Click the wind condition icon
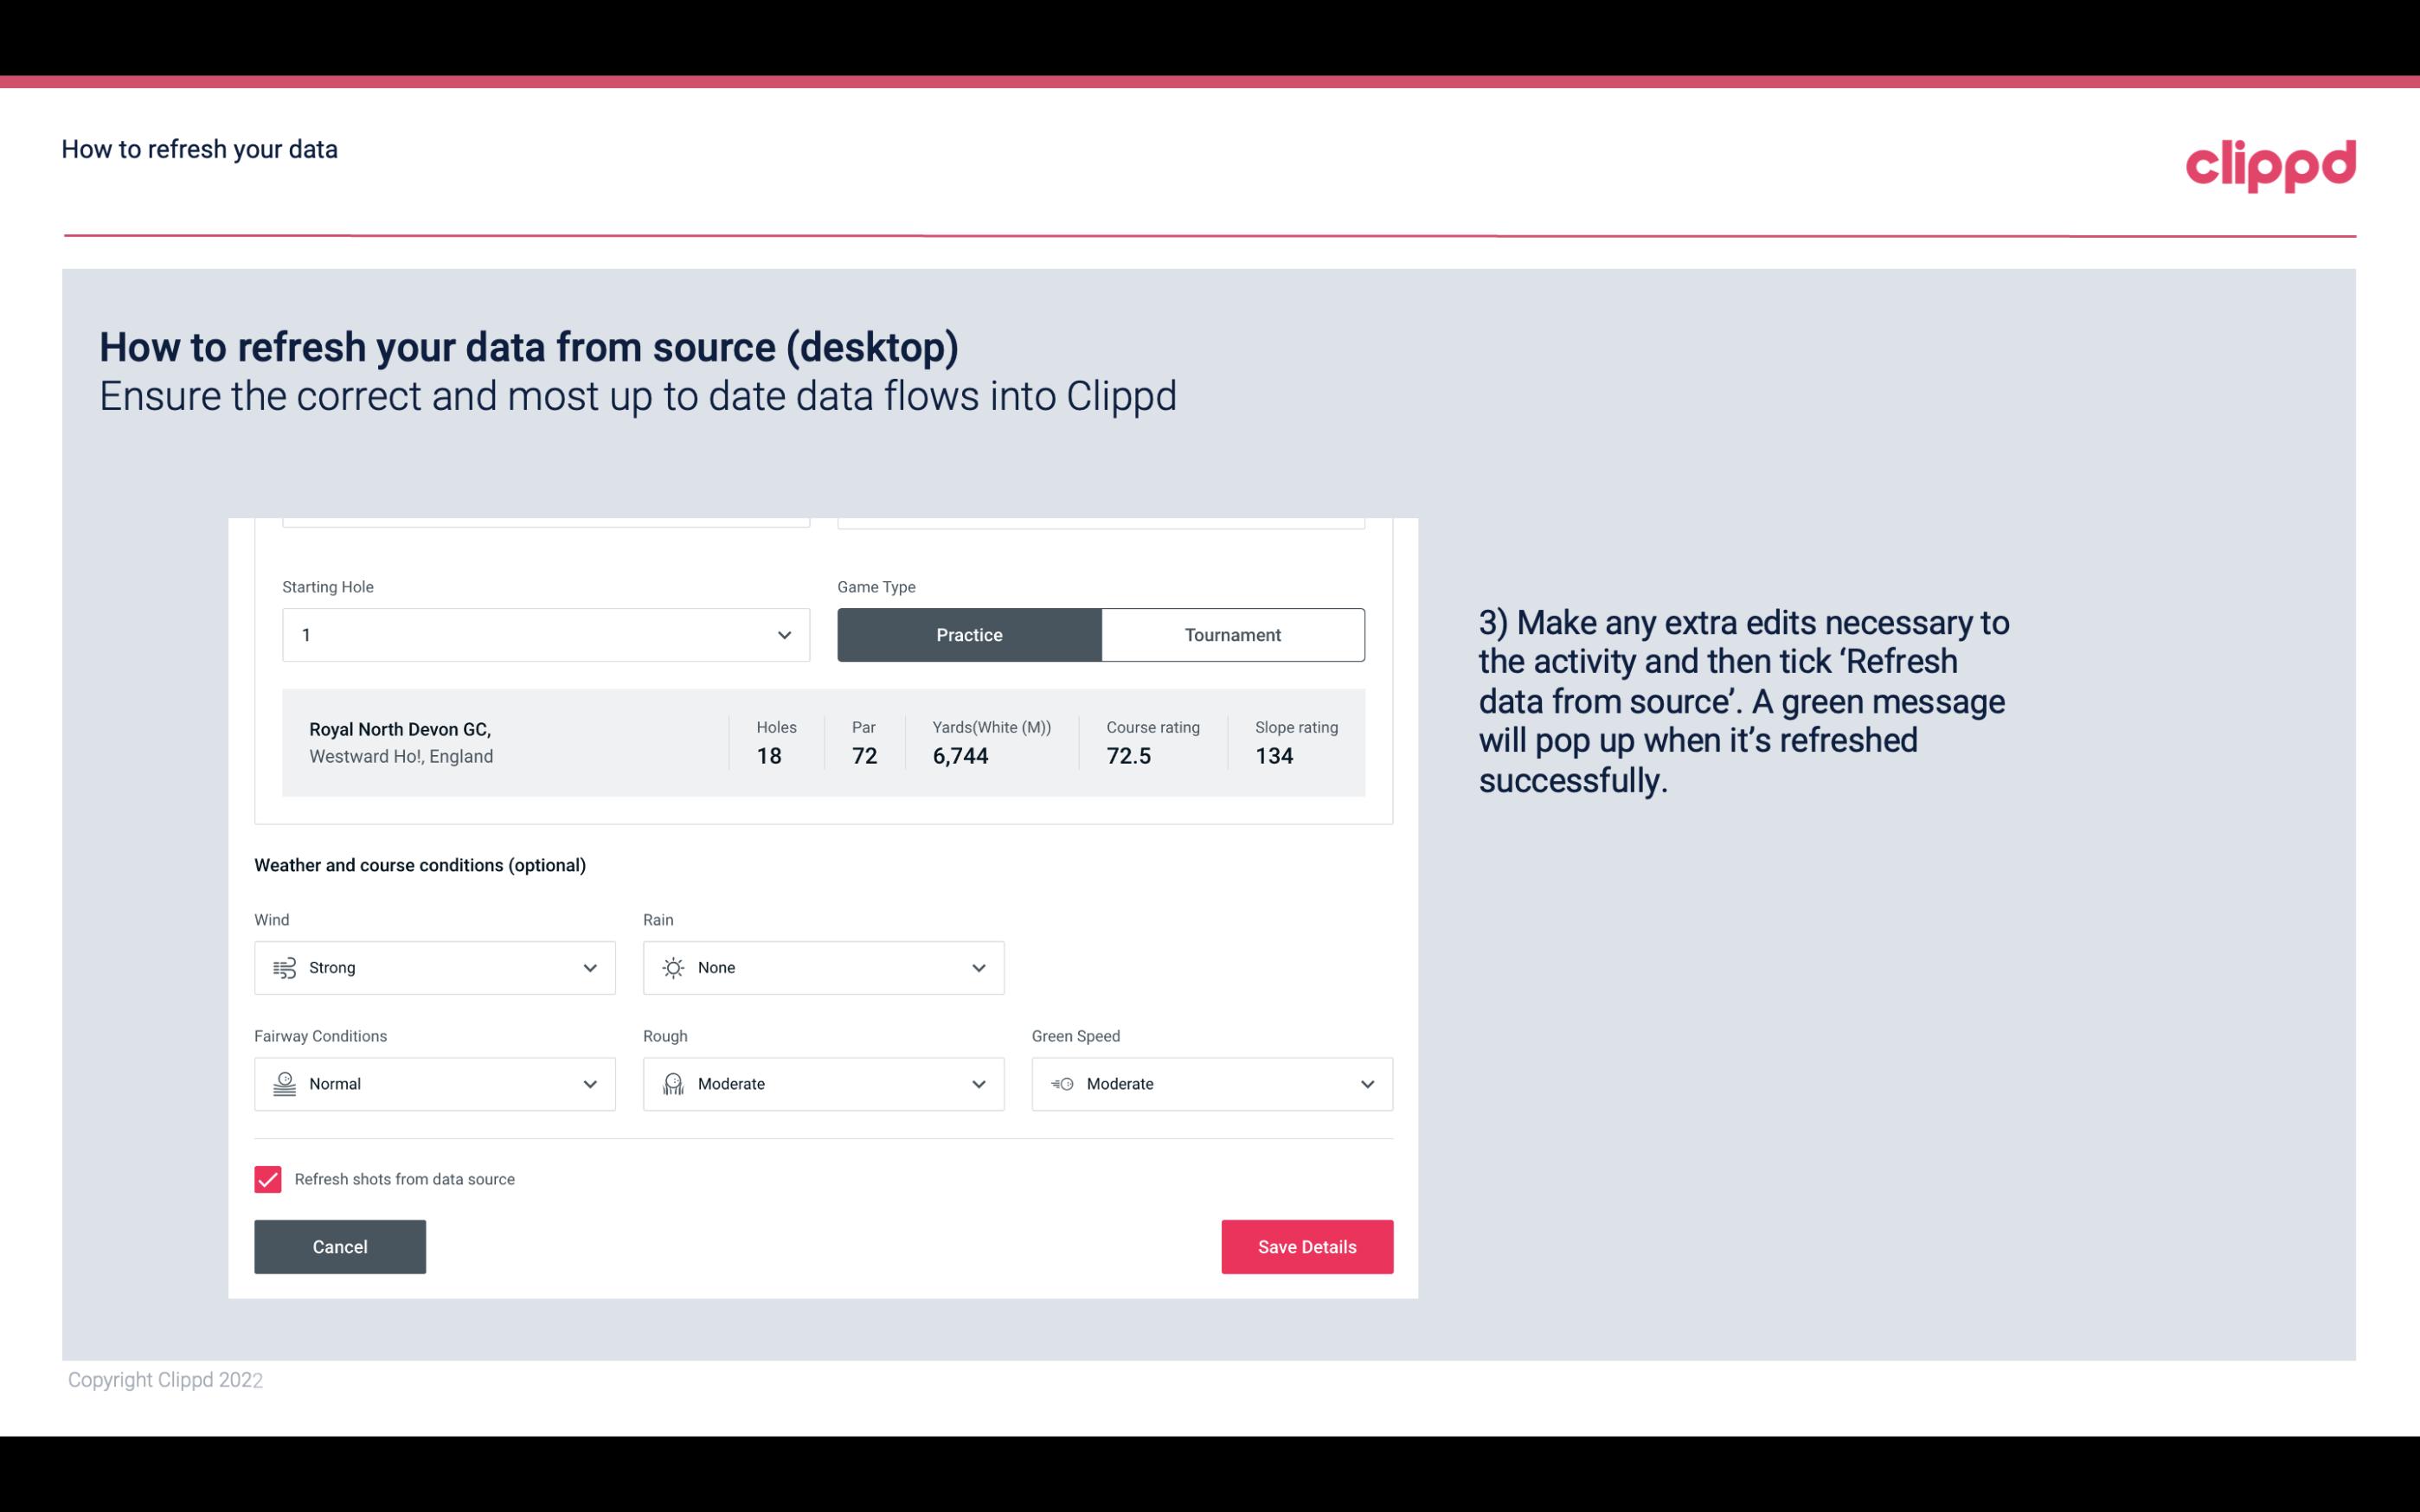 tap(284, 967)
